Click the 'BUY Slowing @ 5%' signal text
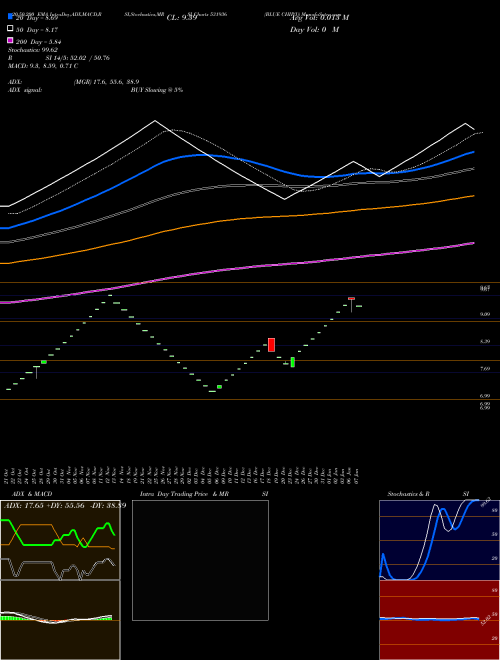Image resolution: width=500 pixels, height=660 pixels. click(157, 90)
